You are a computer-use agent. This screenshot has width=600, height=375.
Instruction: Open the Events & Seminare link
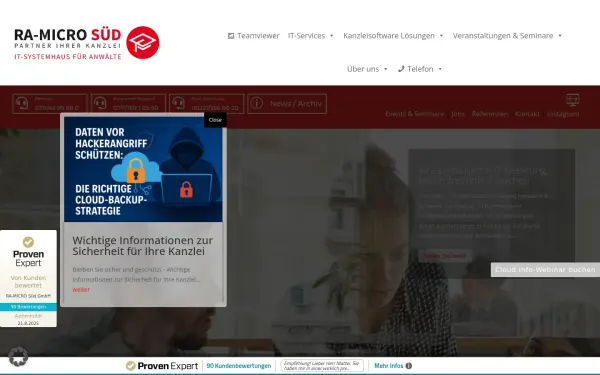coord(414,114)
